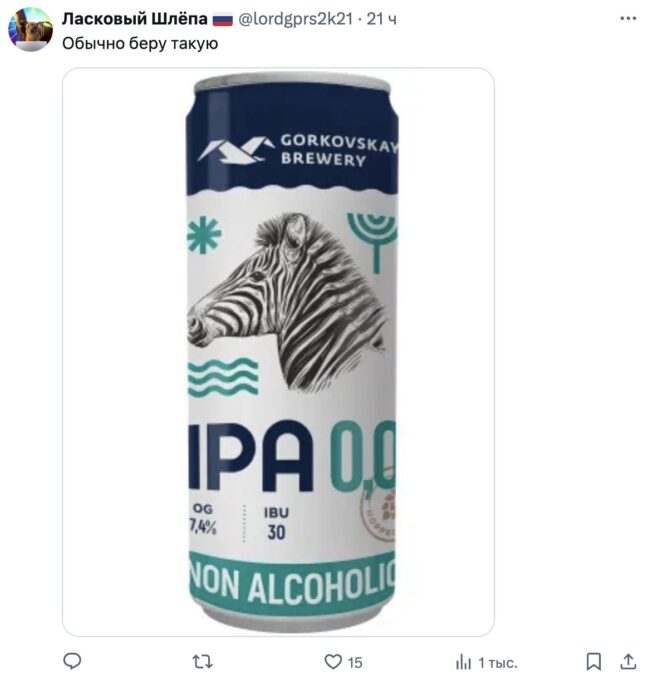
Task: Click the view count 1 тыс.
Action: point(498,663)
